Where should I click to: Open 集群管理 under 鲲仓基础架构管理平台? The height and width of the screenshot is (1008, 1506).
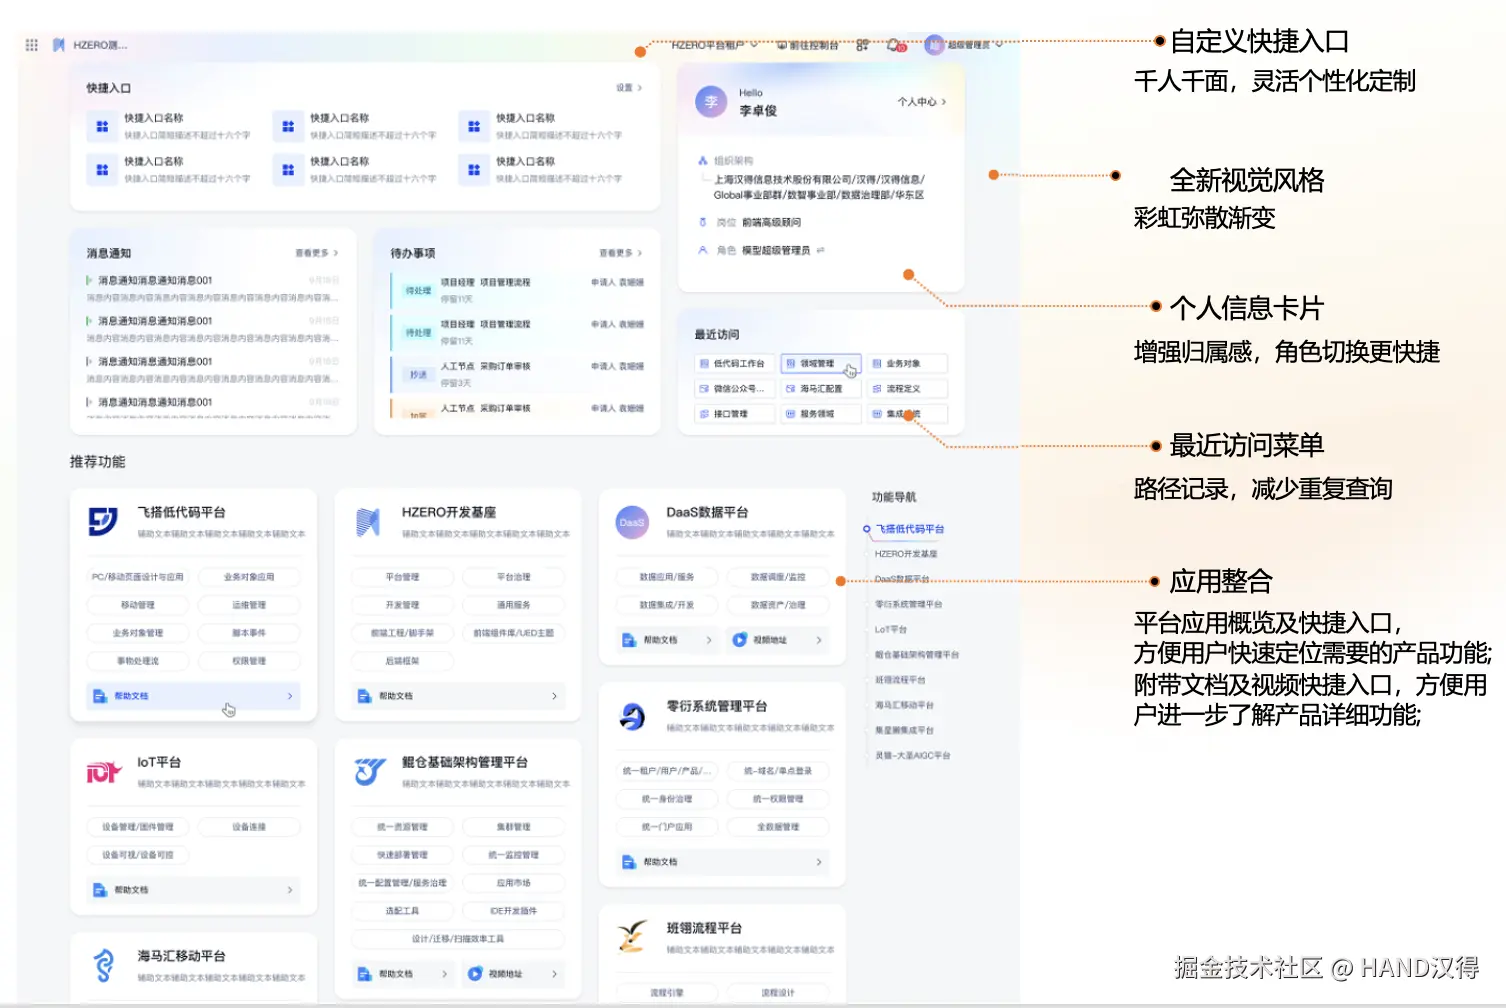[x=514, y=827]
